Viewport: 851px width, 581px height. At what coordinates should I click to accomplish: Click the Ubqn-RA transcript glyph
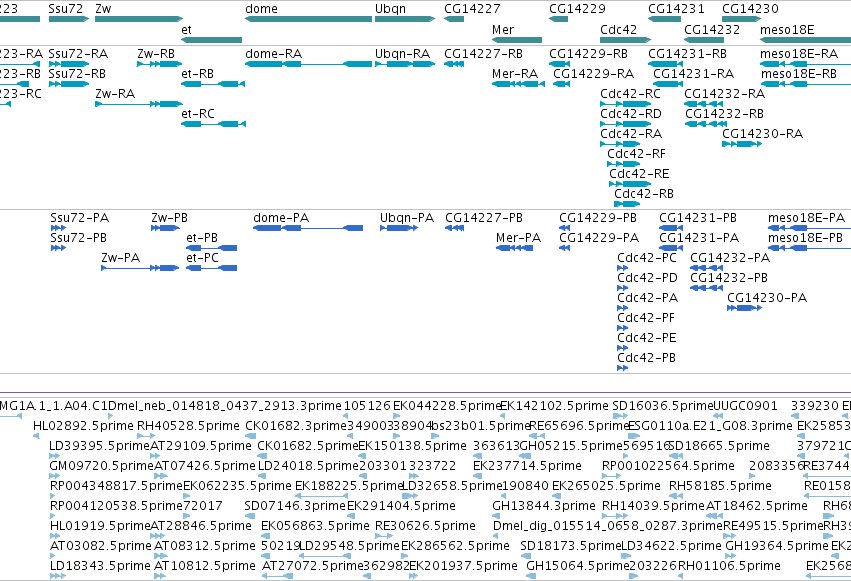[x=405, y=64]
